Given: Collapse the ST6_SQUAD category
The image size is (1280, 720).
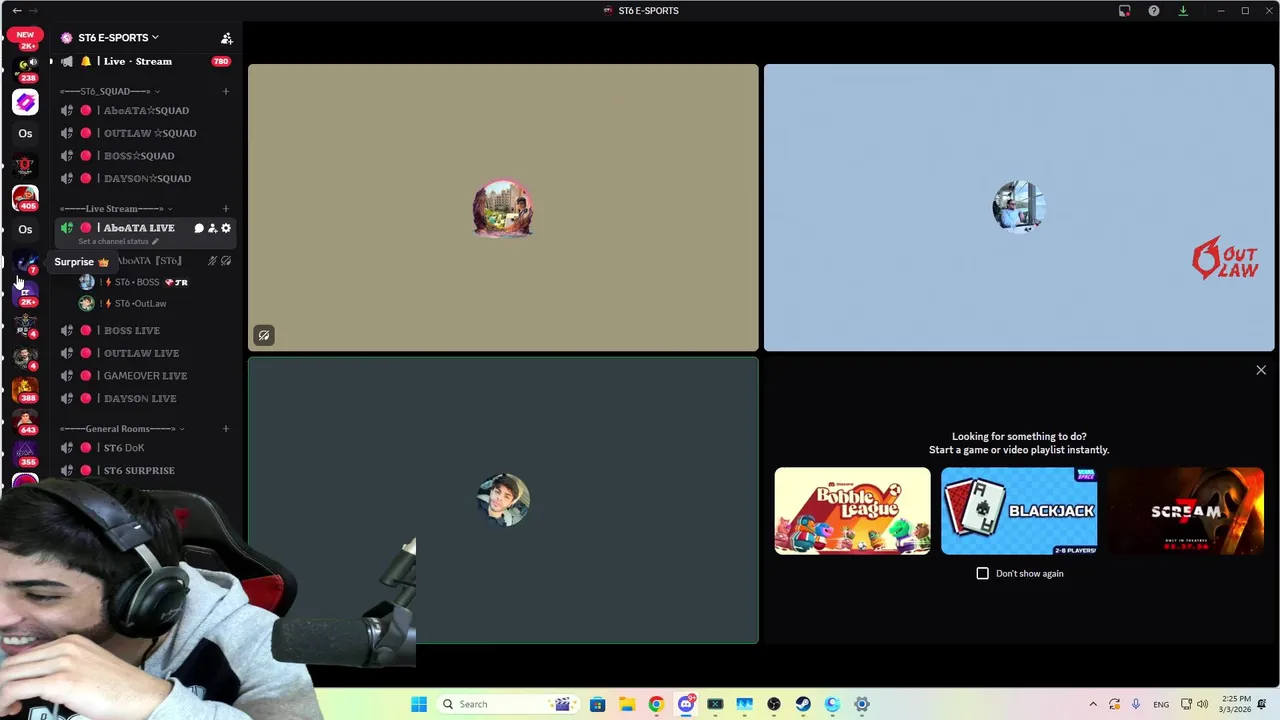Looking at the screenshot, I should (x=110, y=91).
